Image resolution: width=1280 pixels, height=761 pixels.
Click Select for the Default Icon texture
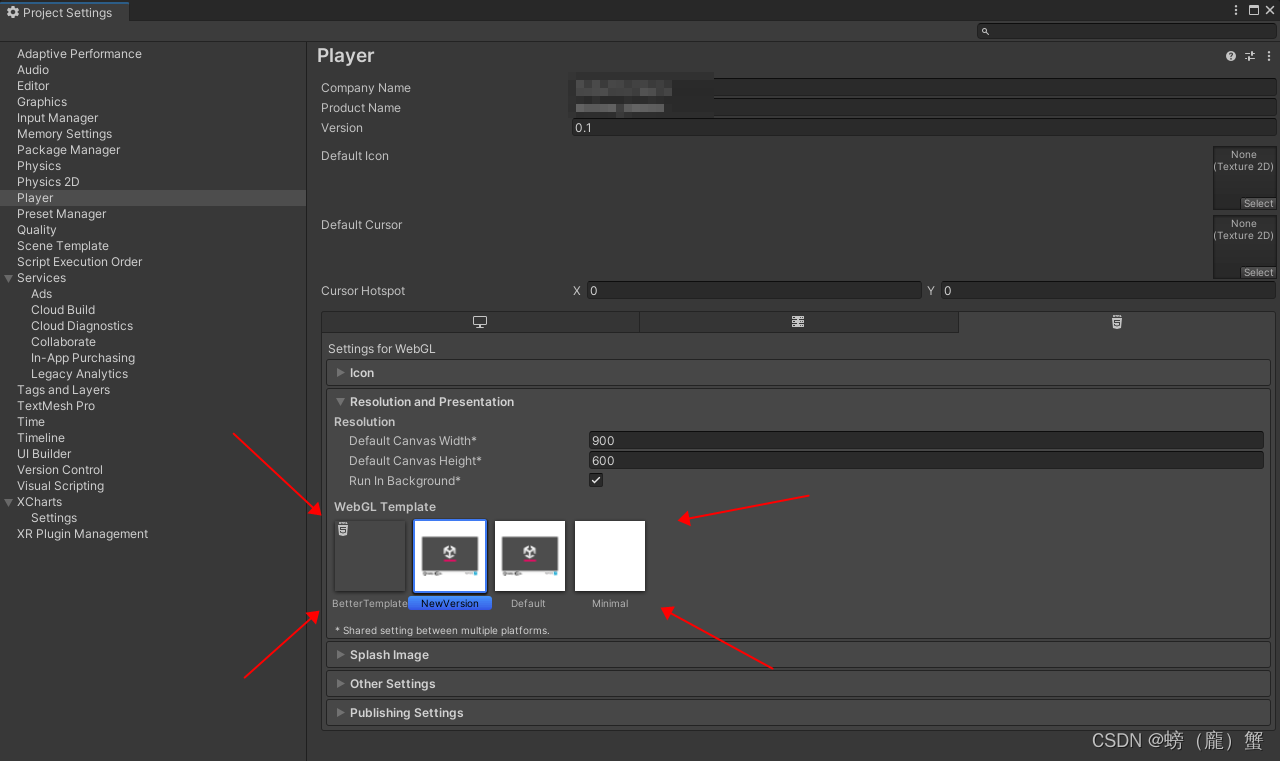pyautogui.click(x=1258, y=203)
